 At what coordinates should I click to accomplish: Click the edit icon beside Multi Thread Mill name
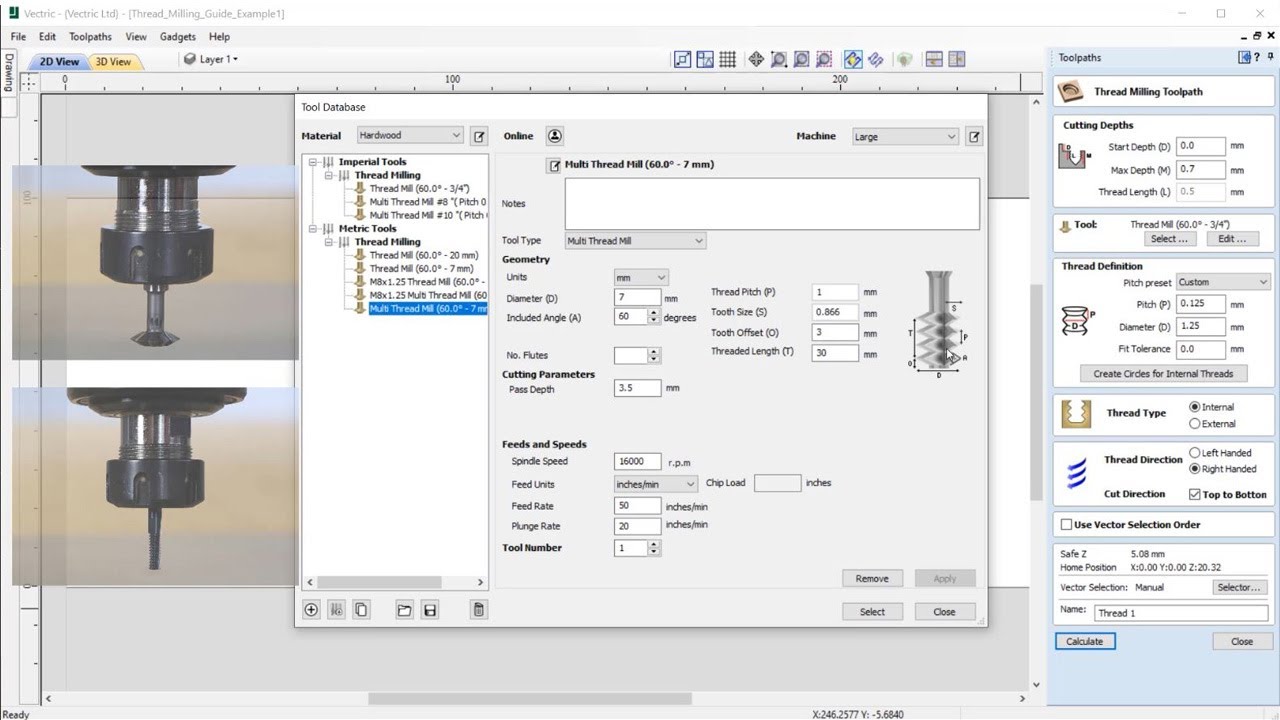point(553,165)
